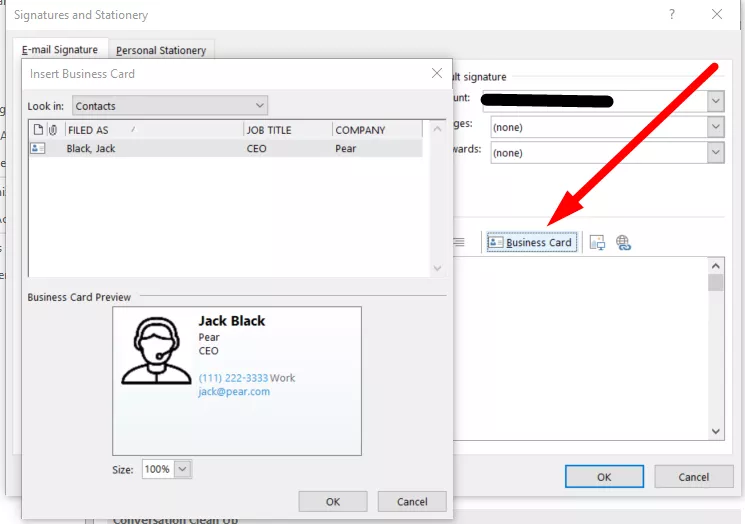Click the Business Card toolbar button
The image size is (745, 524).
(530, 242)
